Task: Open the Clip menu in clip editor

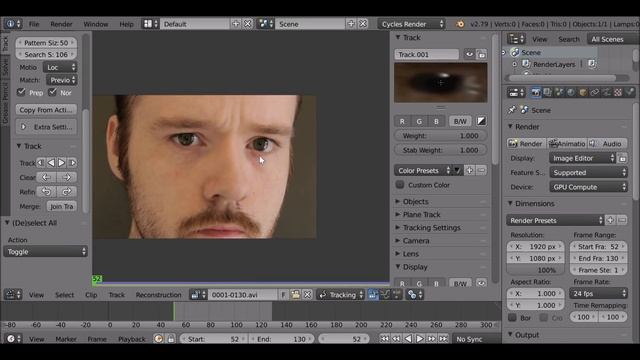Action: click(x=91, y=295)
